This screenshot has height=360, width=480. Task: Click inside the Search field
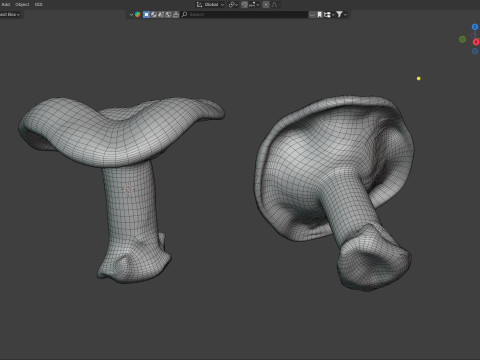point(245,14)
